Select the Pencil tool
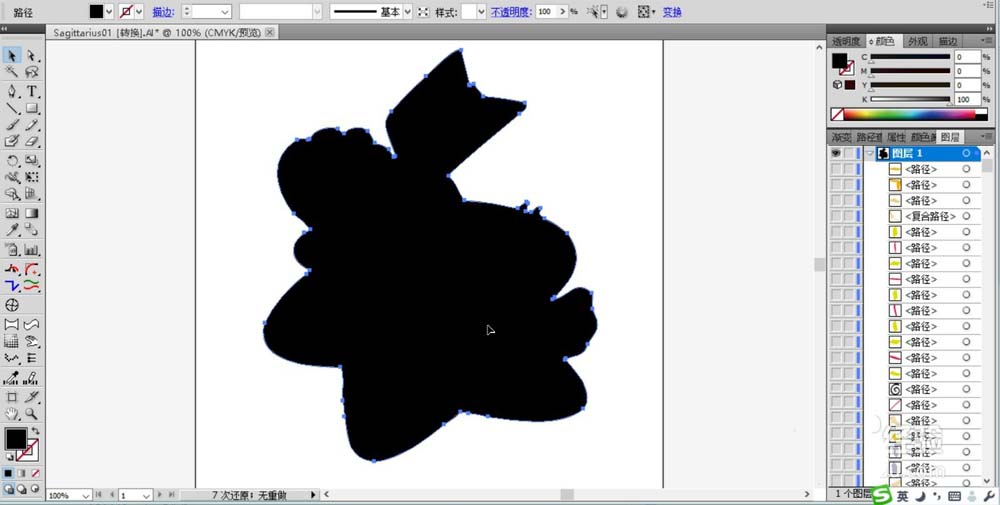 pos(31,125)
